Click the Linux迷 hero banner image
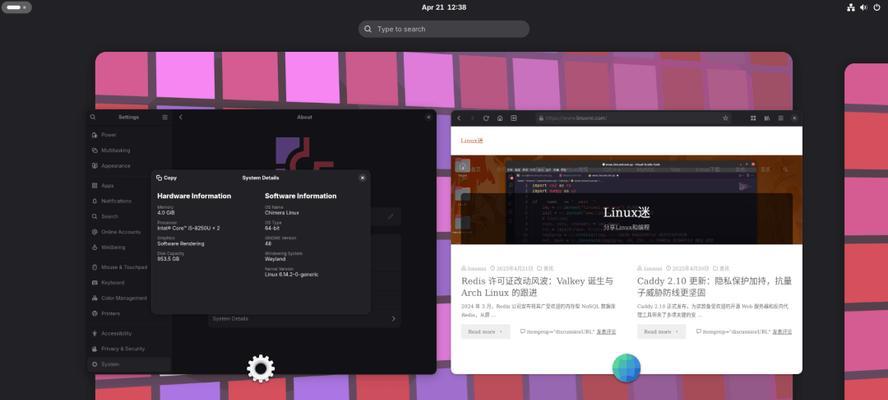This screenshot has height=400, width=888. coord(626,200)
